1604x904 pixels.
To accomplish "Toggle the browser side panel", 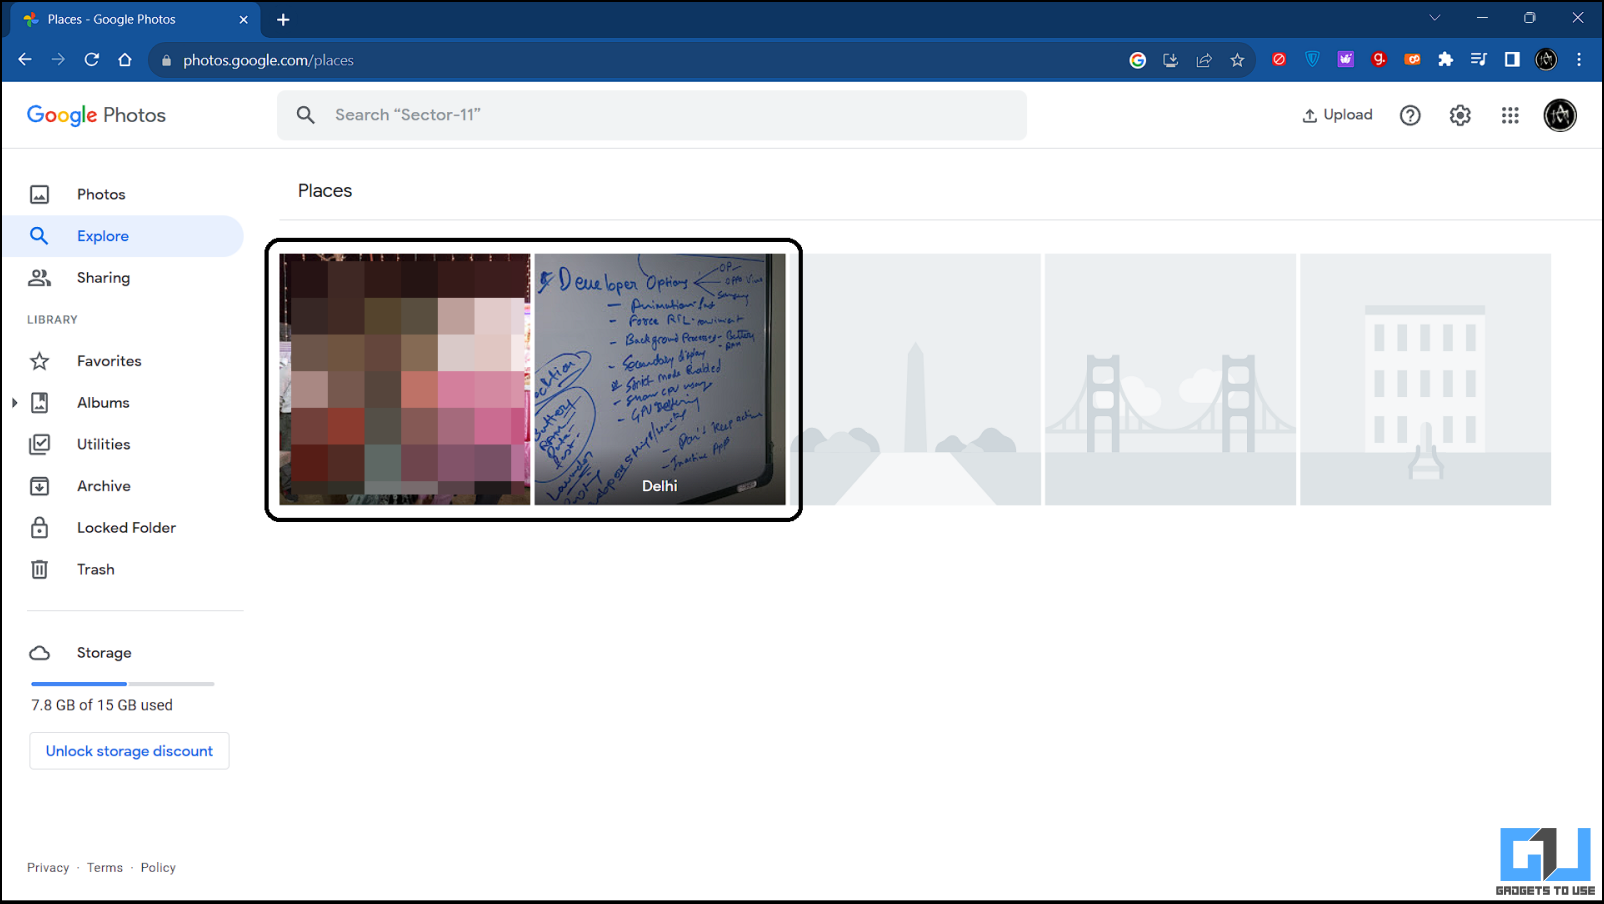I will (1512, 60).
